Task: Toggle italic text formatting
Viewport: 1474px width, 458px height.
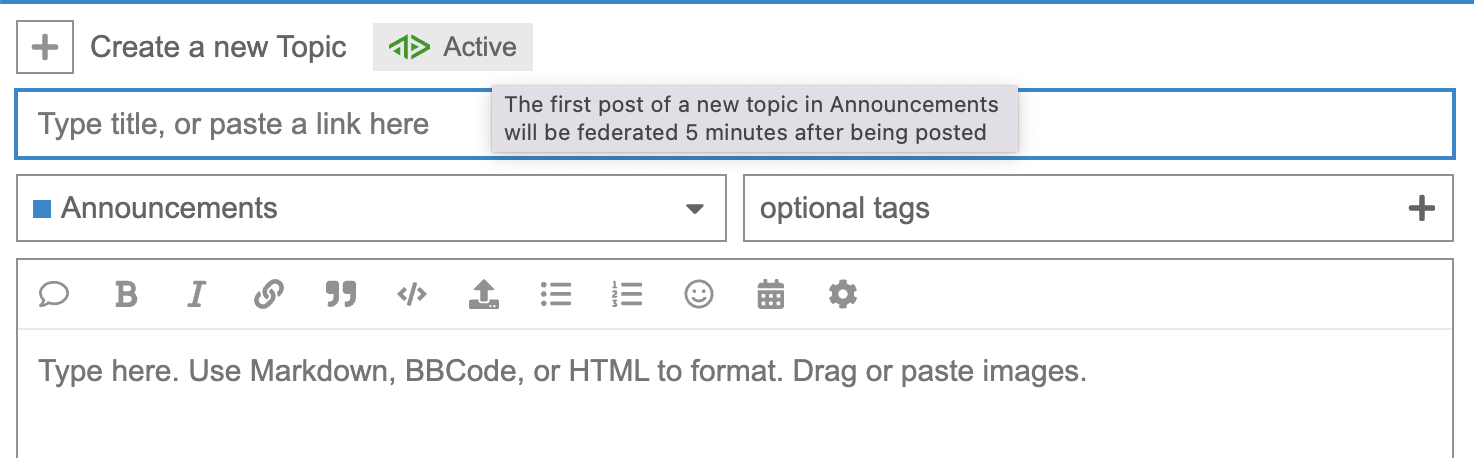Action: pyautogui.click(x=197, y=294)
